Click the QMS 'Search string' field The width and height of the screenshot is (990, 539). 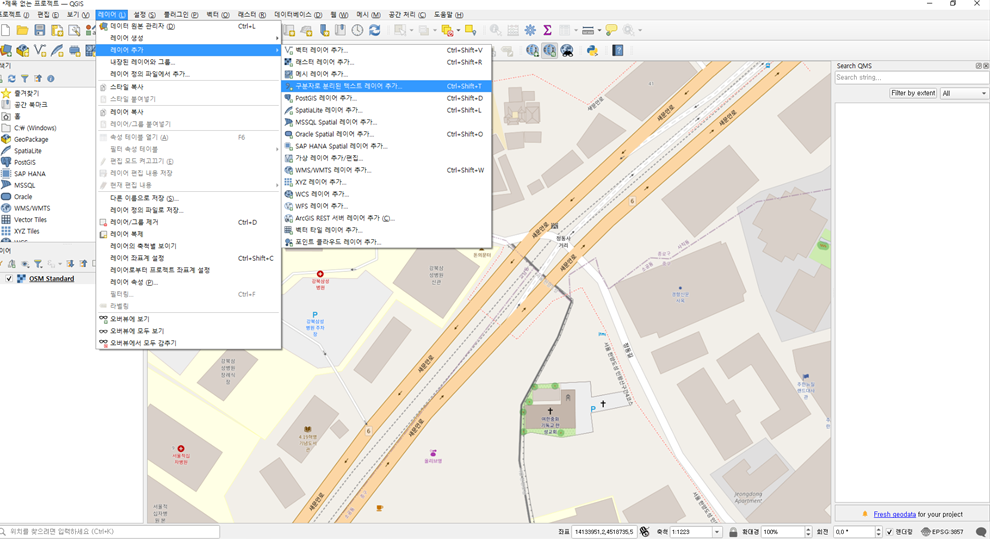pos(911,78)
